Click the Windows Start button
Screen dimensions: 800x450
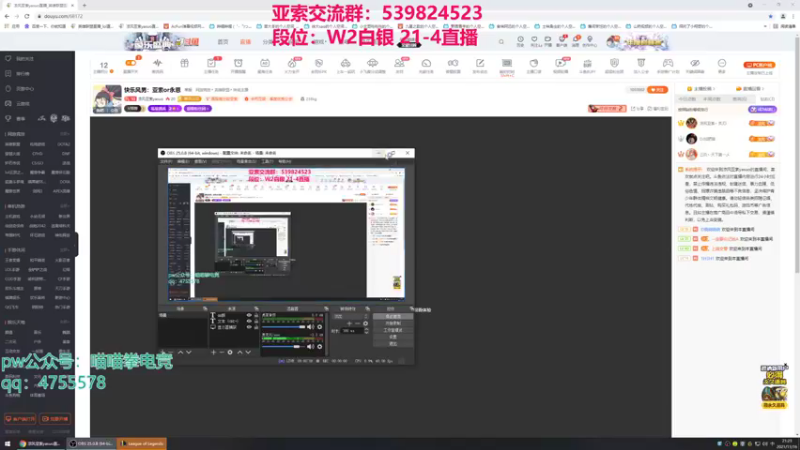(7, 443)
